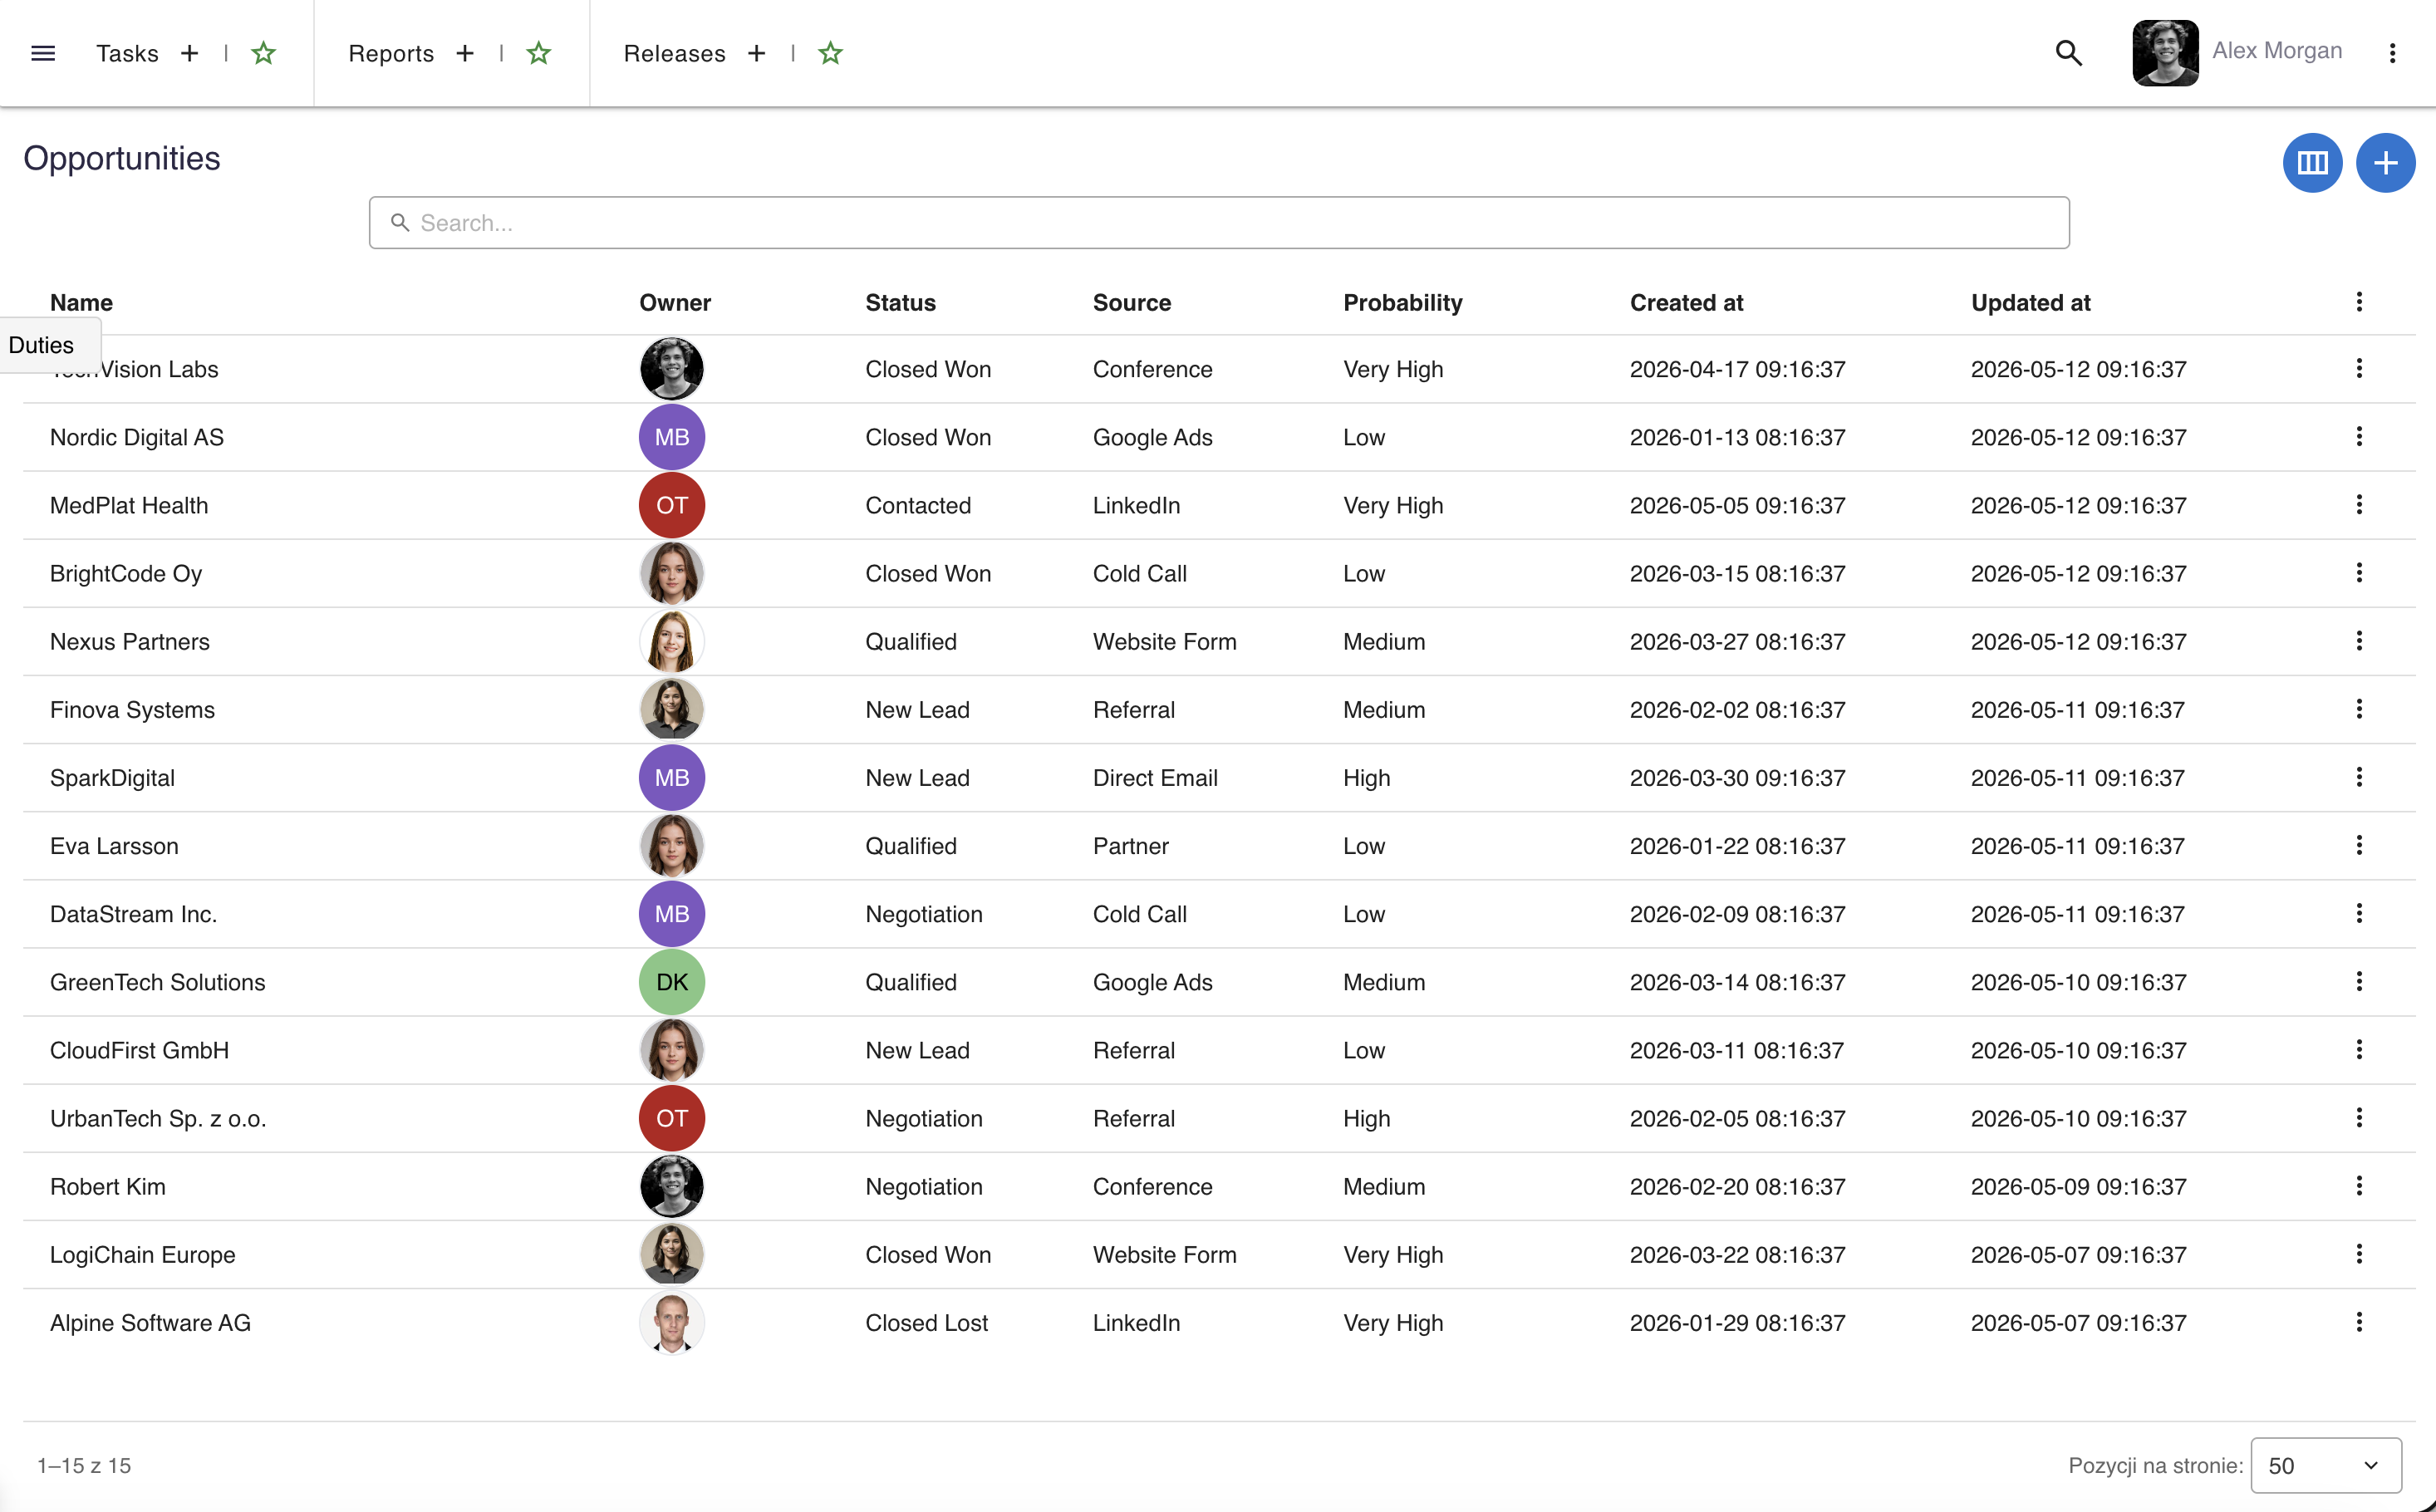Open Alex Morgan profile avatar
The image size is (2436, 1512).
click(x=2165, y=53)
